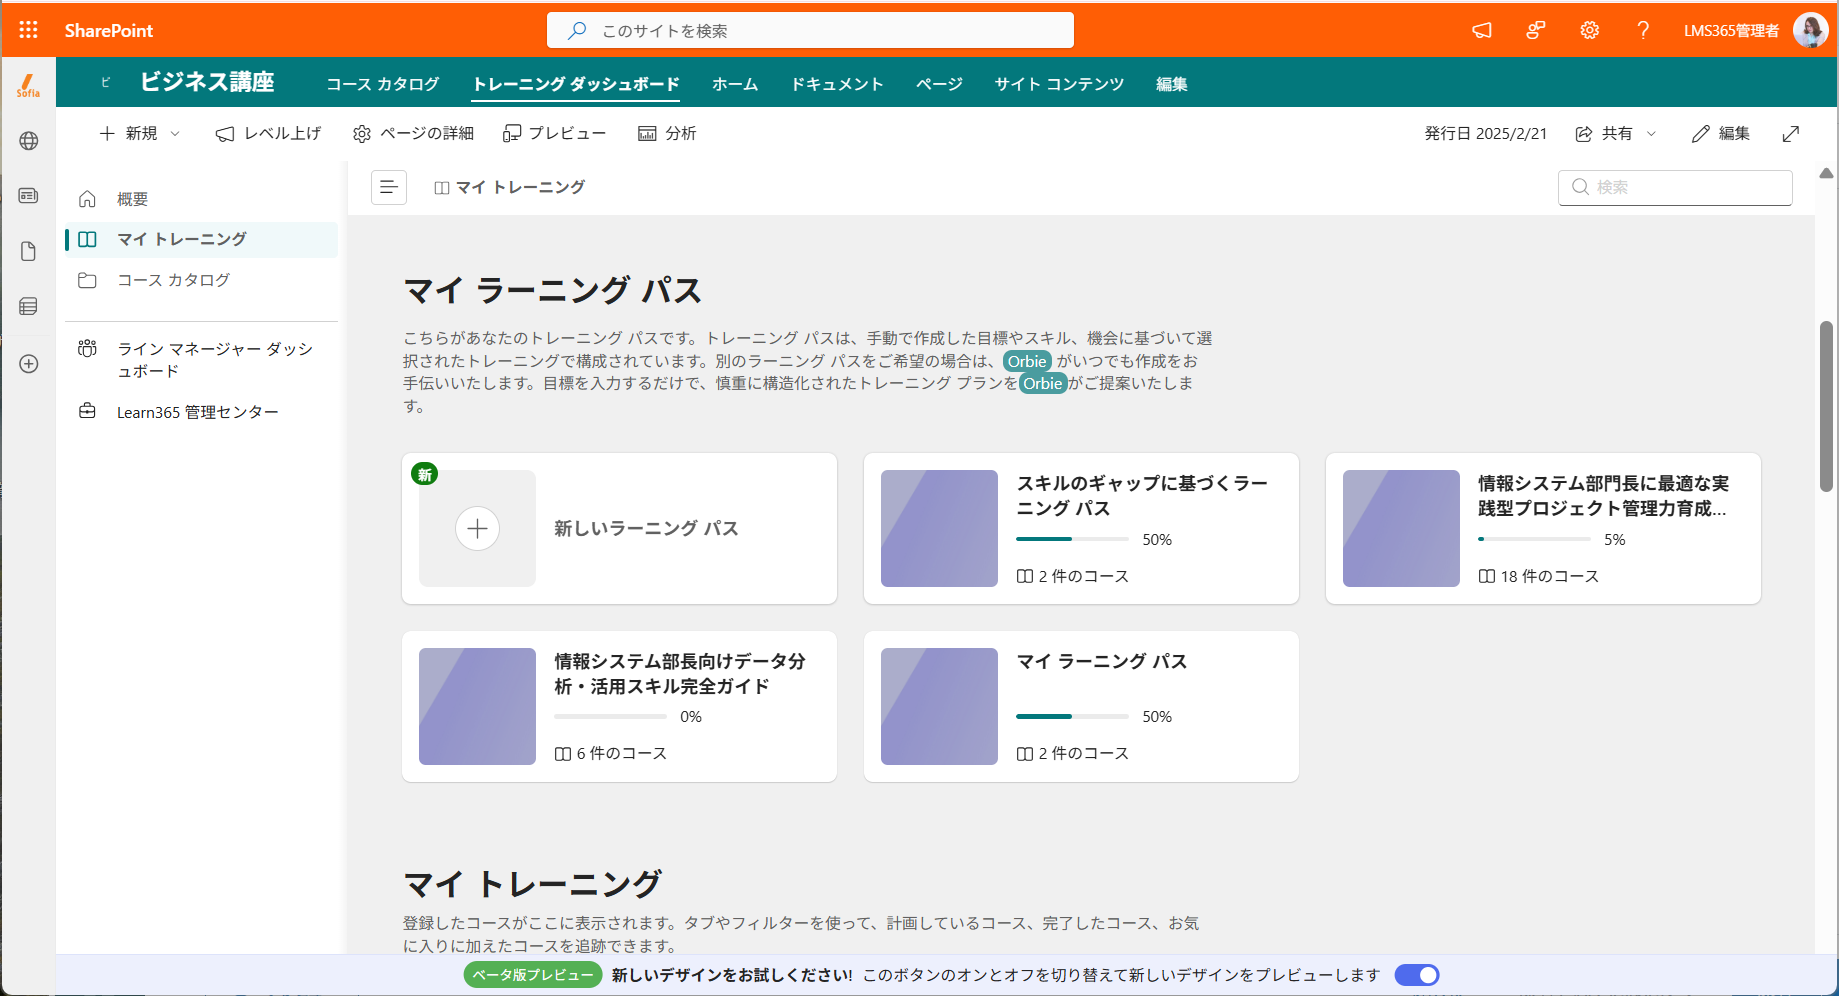Click the スキルのギャップ card thumbnail
Image resolution: width=1839 pixels, height=996 pixels.
tap(939, 528)
